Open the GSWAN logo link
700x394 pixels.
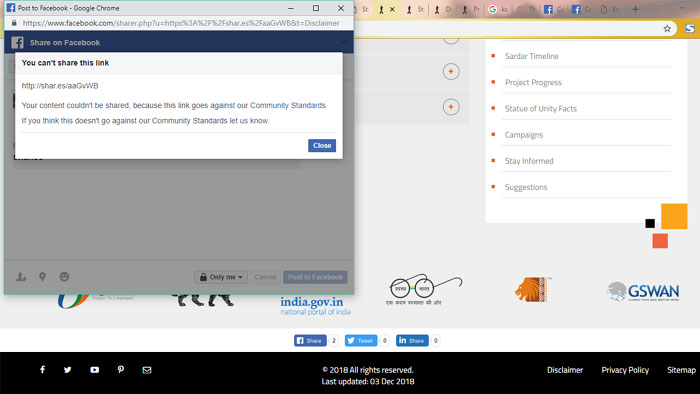click(x=643, y=291)
